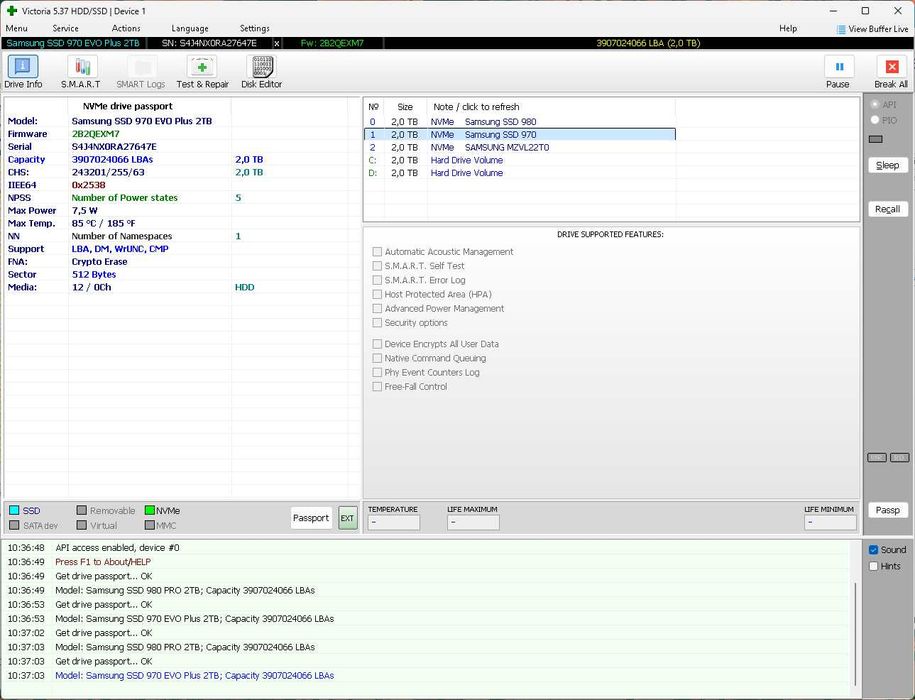Click the LIFE MINIMUM value field

click(x=830, y=522)
